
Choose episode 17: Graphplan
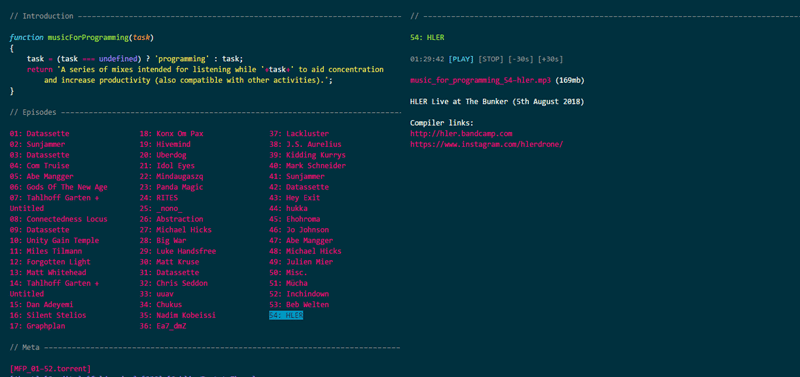[x=37, y=326]
